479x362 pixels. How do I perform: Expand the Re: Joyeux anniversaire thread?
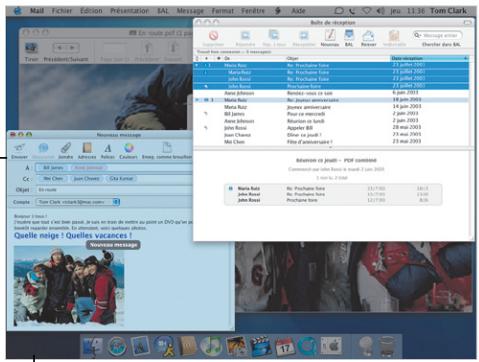tap(197, 100)
